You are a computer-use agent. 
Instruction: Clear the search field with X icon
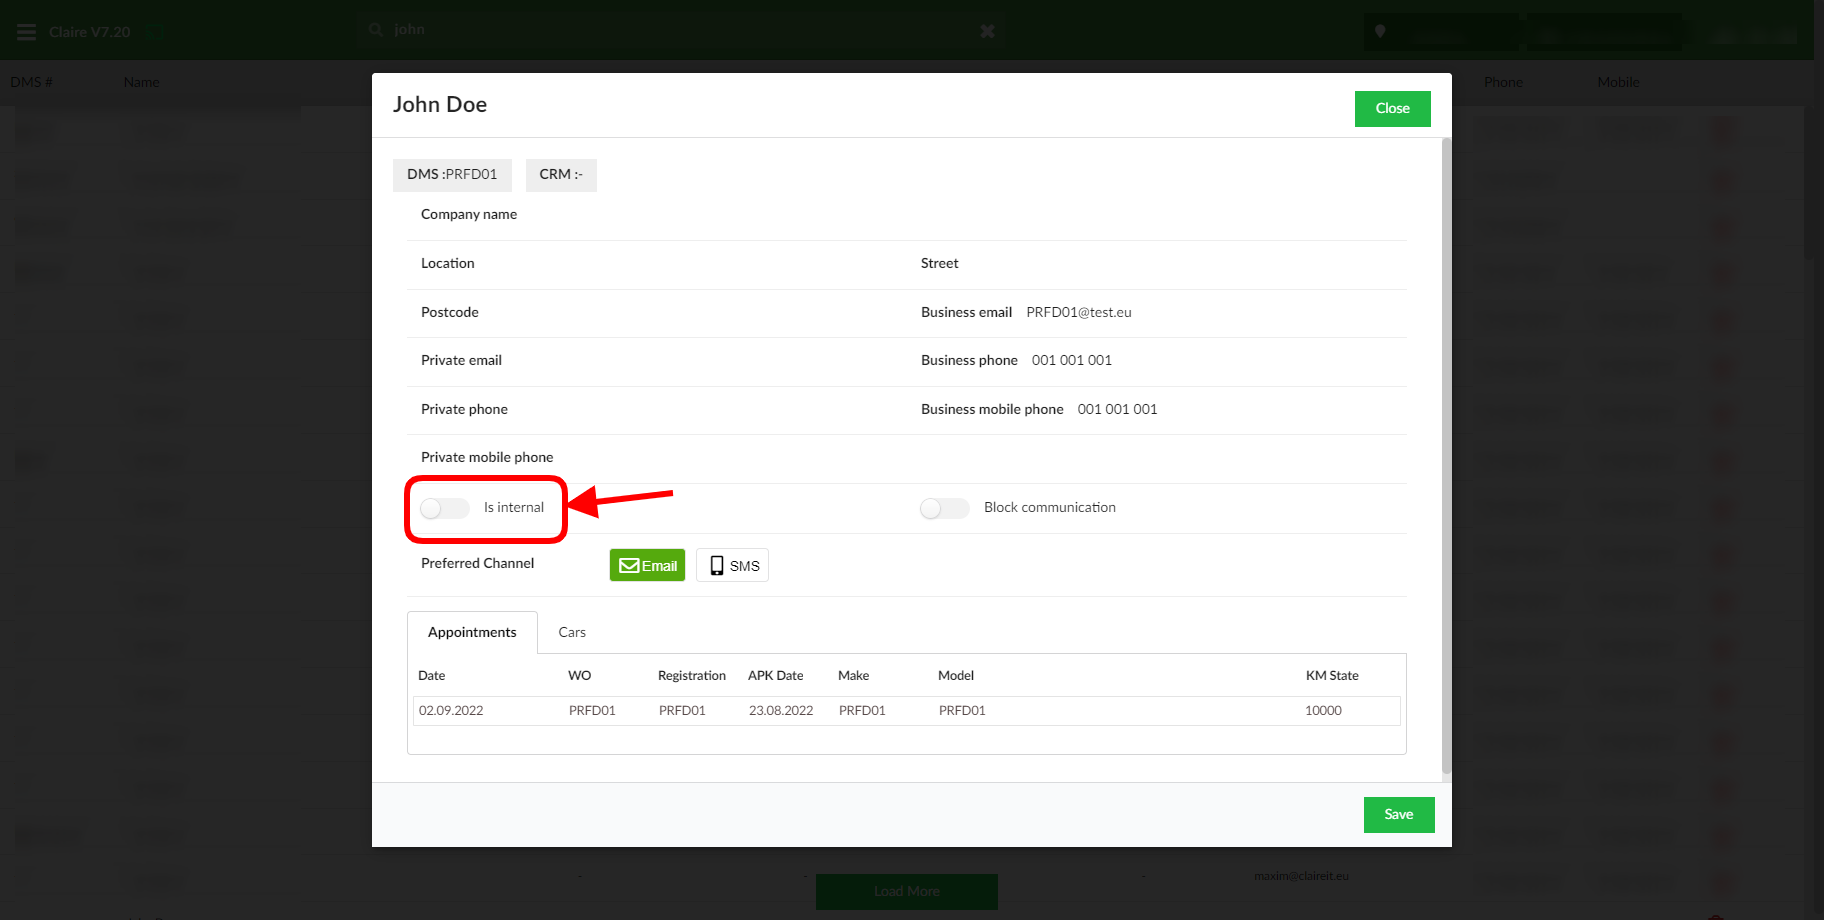pyautogui.click(x=987, y=31)
